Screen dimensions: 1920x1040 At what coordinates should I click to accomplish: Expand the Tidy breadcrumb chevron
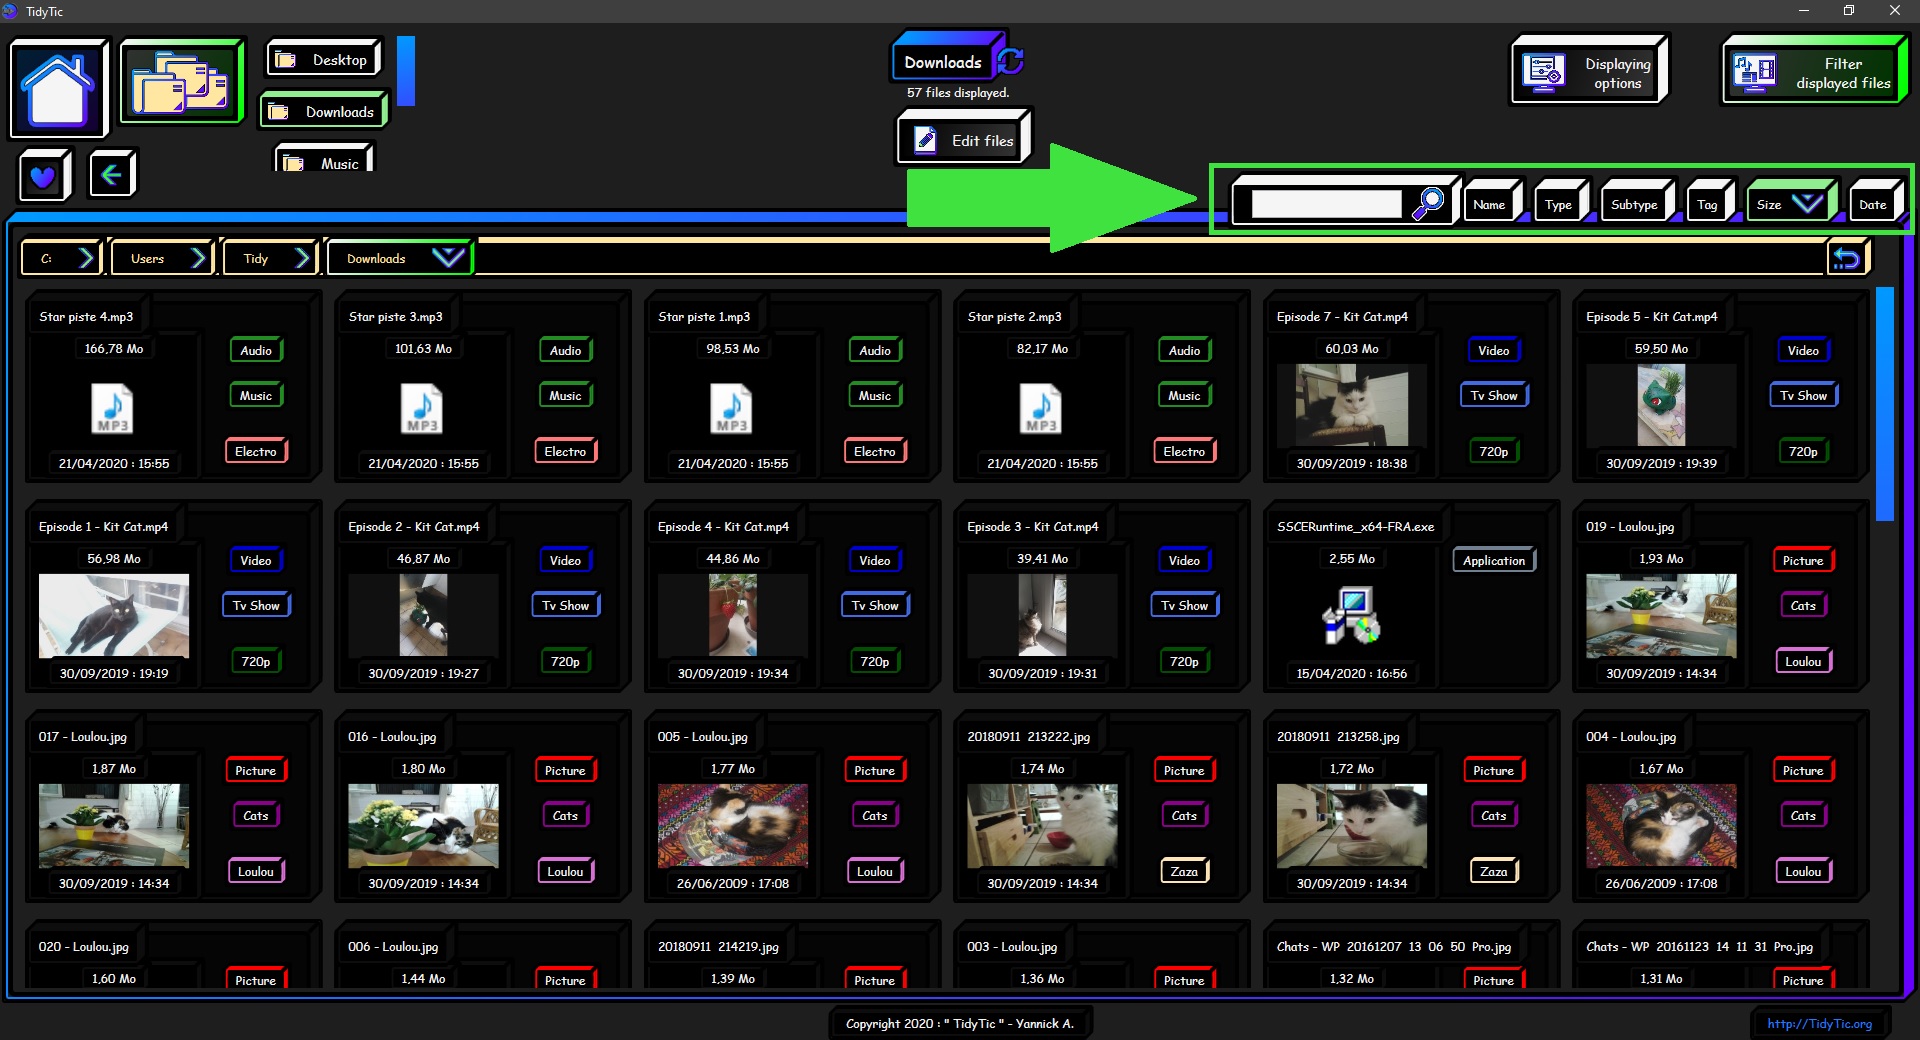(x=302, y=258)
